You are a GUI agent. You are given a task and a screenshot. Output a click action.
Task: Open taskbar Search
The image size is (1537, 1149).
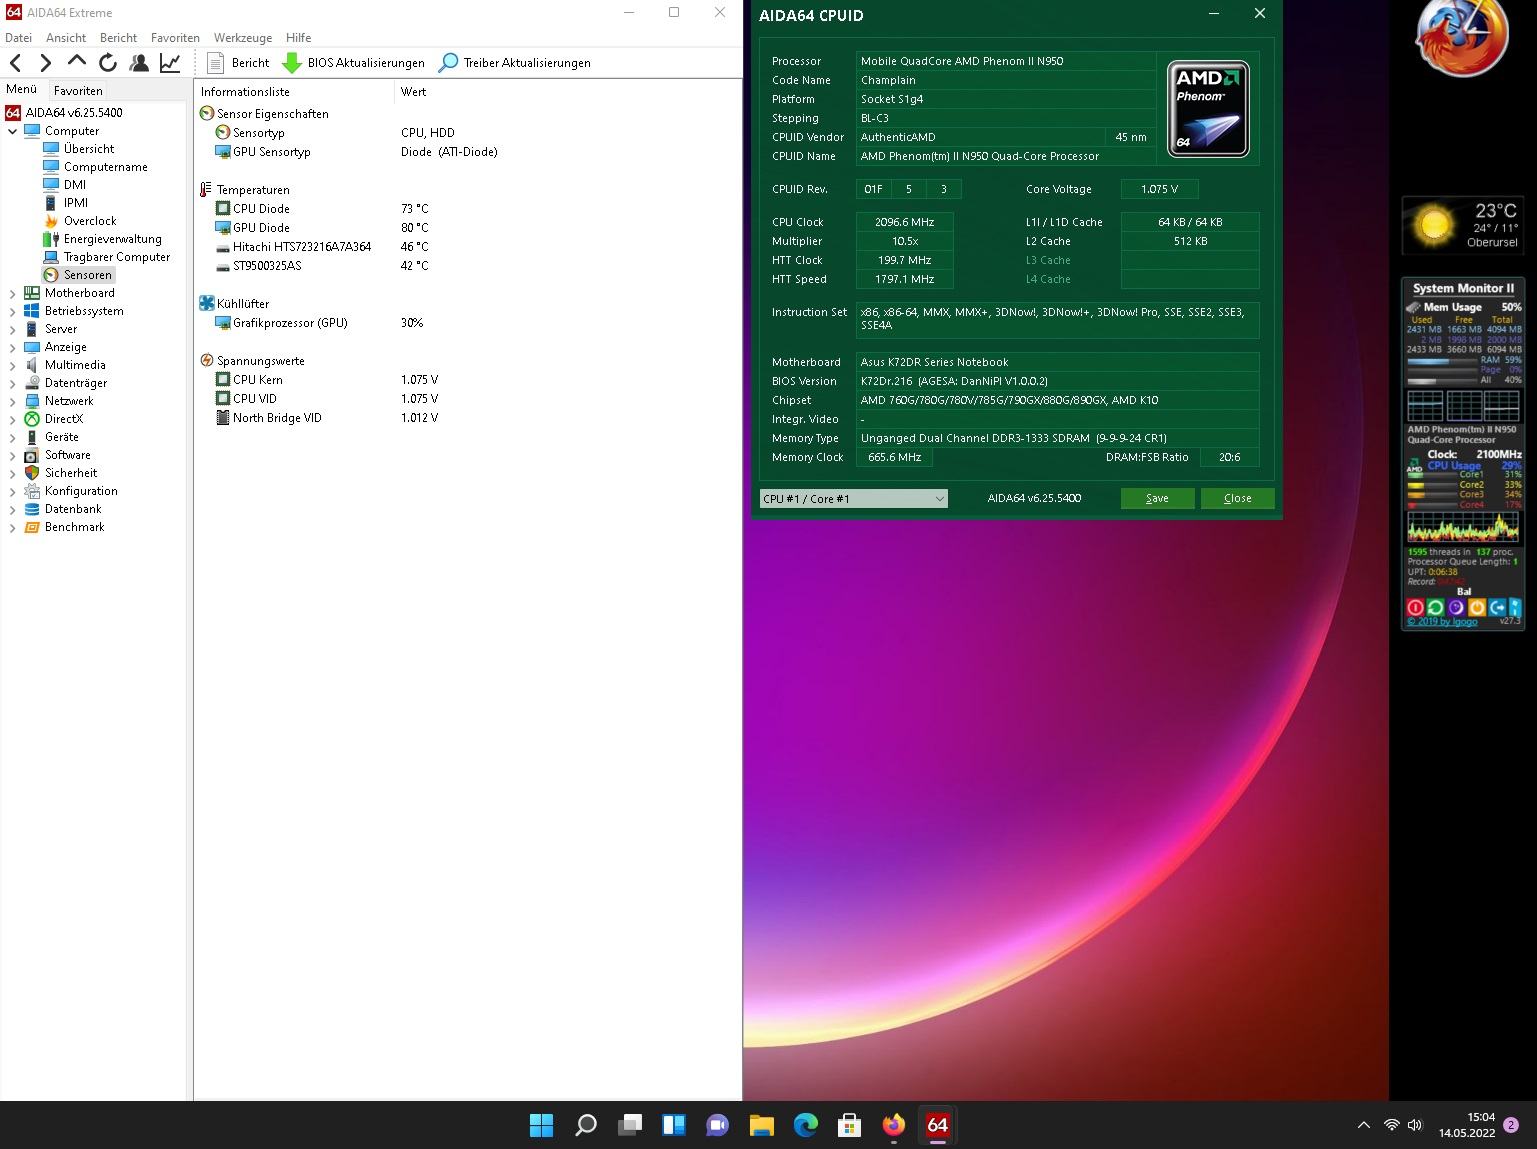pos(586,1125)
